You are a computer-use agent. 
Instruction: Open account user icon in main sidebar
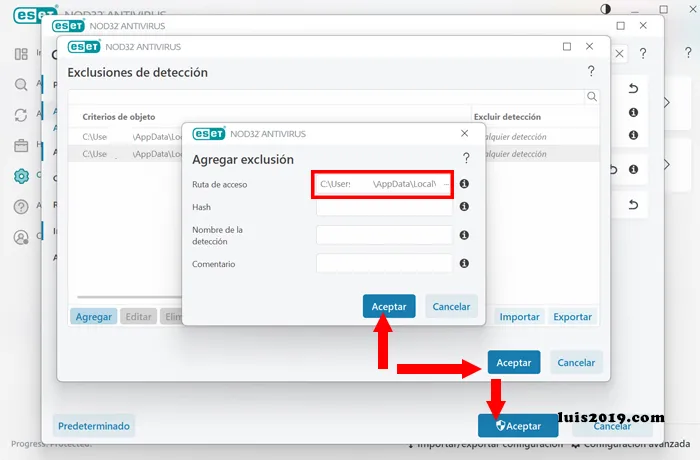pos(21,237)
